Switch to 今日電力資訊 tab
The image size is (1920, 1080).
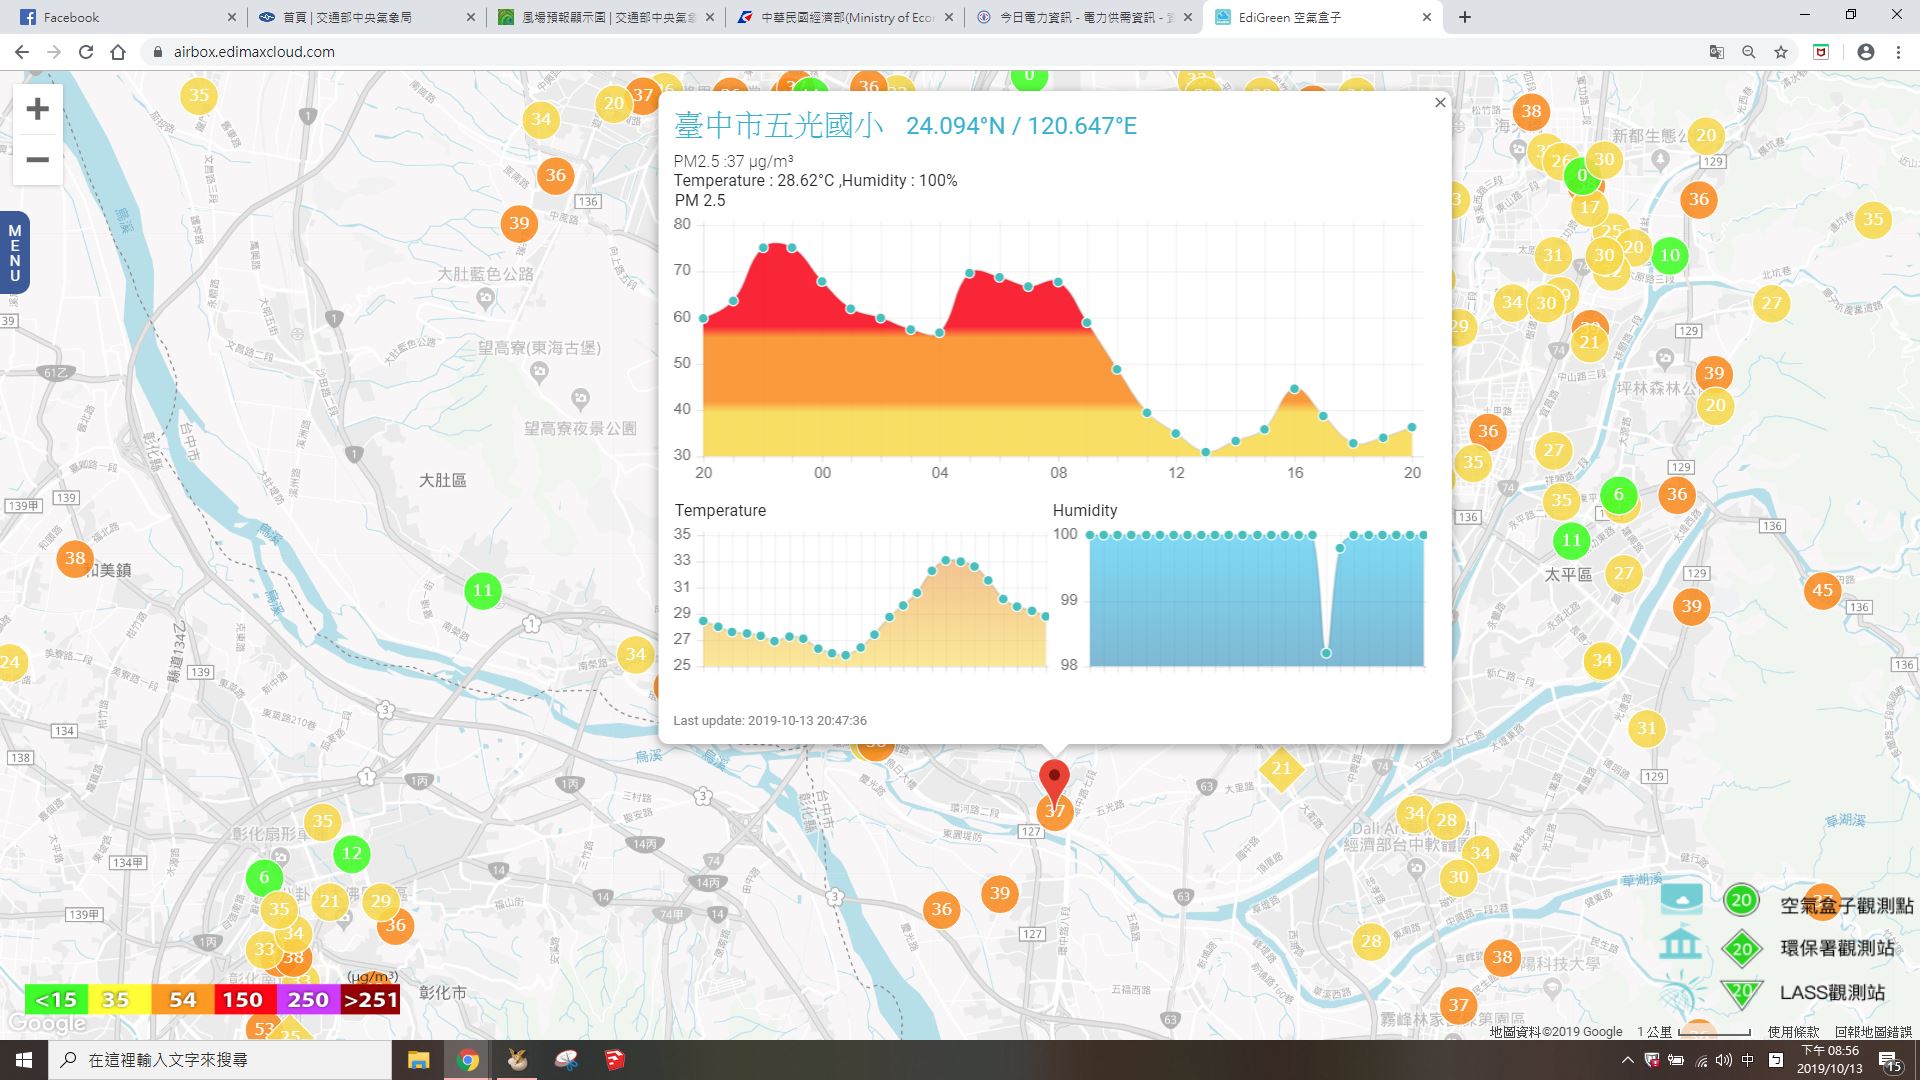coord(1085,17)
